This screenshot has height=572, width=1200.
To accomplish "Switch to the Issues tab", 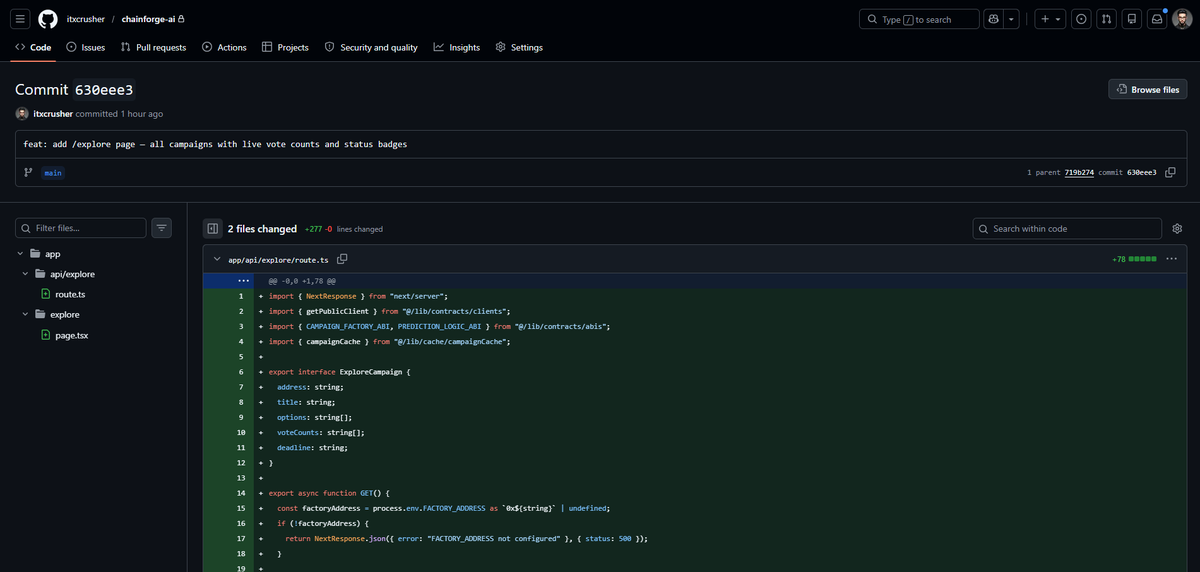I will pyautogui.click(x=85, y=47).
